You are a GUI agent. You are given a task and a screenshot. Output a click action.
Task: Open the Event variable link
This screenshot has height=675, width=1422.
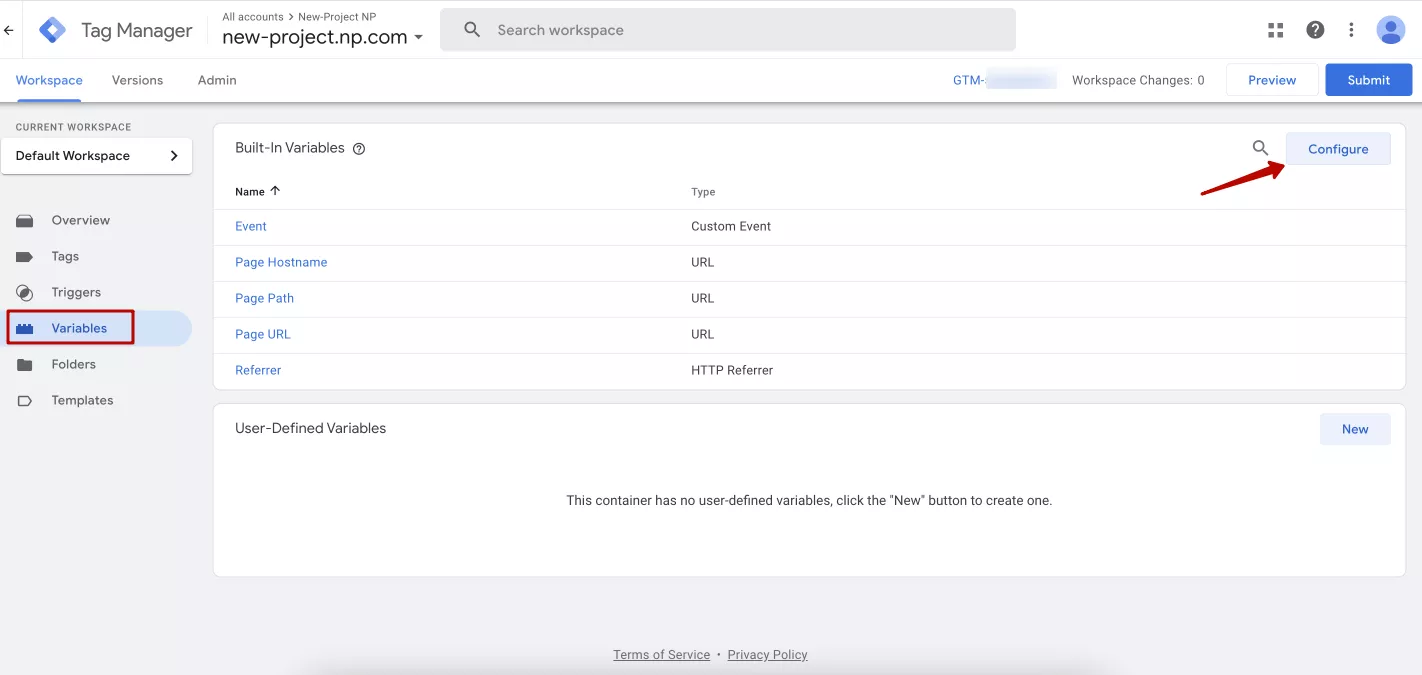[x=251, y=226]
